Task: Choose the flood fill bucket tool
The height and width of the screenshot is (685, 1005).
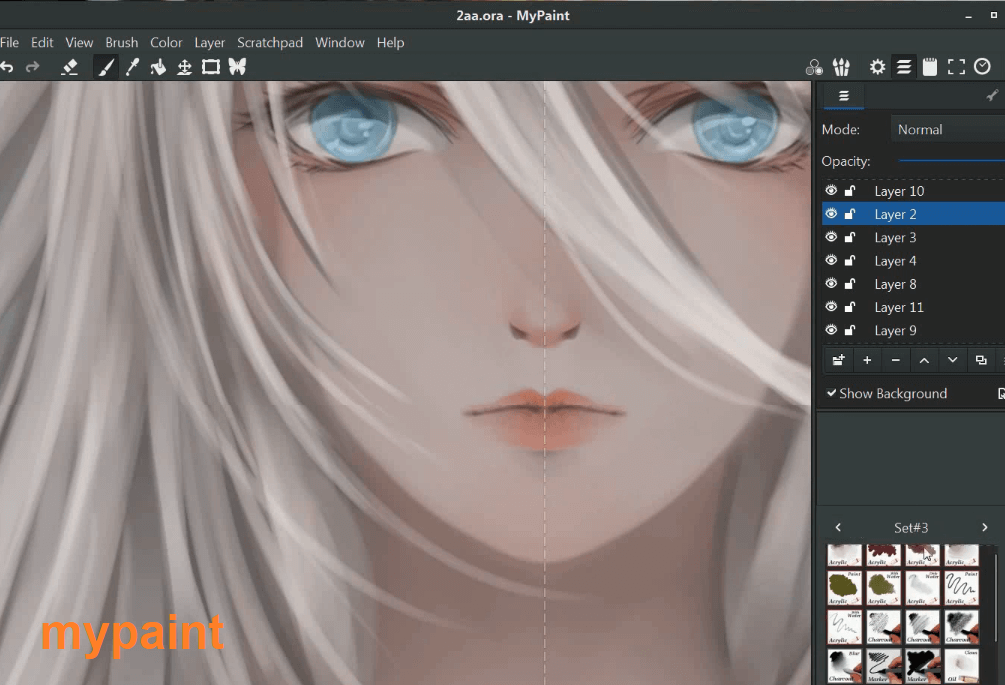Action: click(x=158, y=67)
